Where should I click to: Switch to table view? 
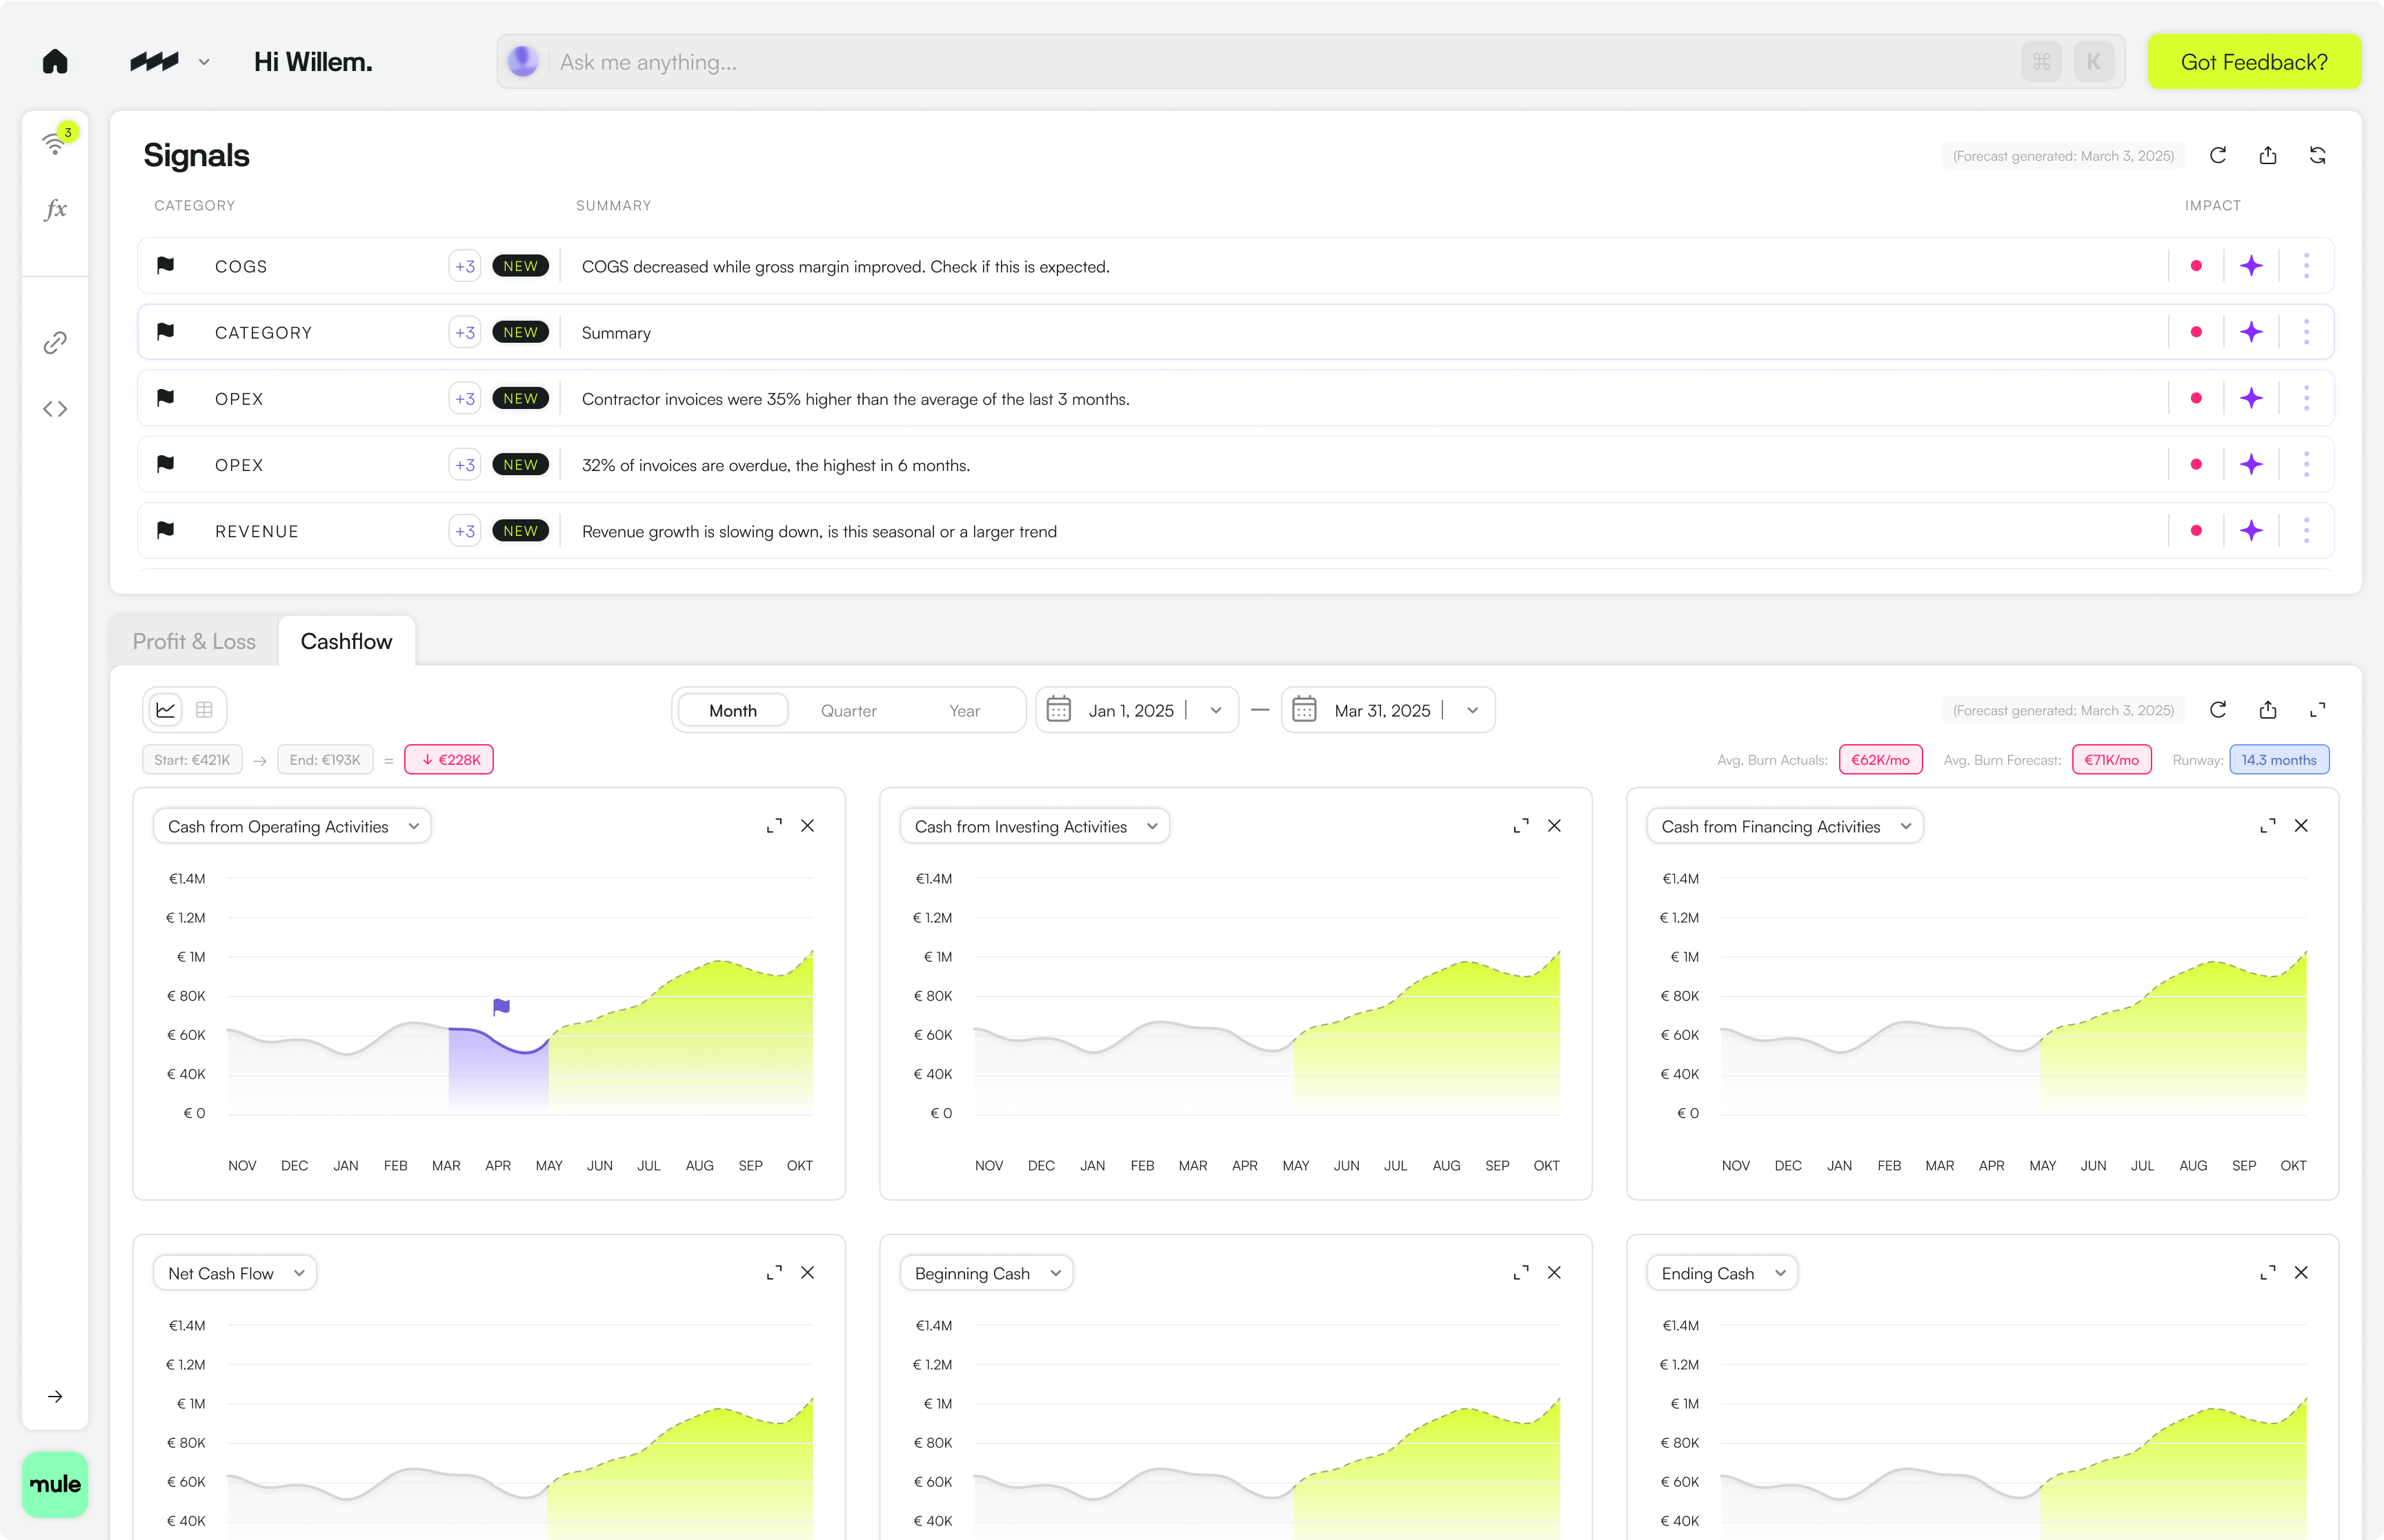pyautogui.click(x=204, y=710)
